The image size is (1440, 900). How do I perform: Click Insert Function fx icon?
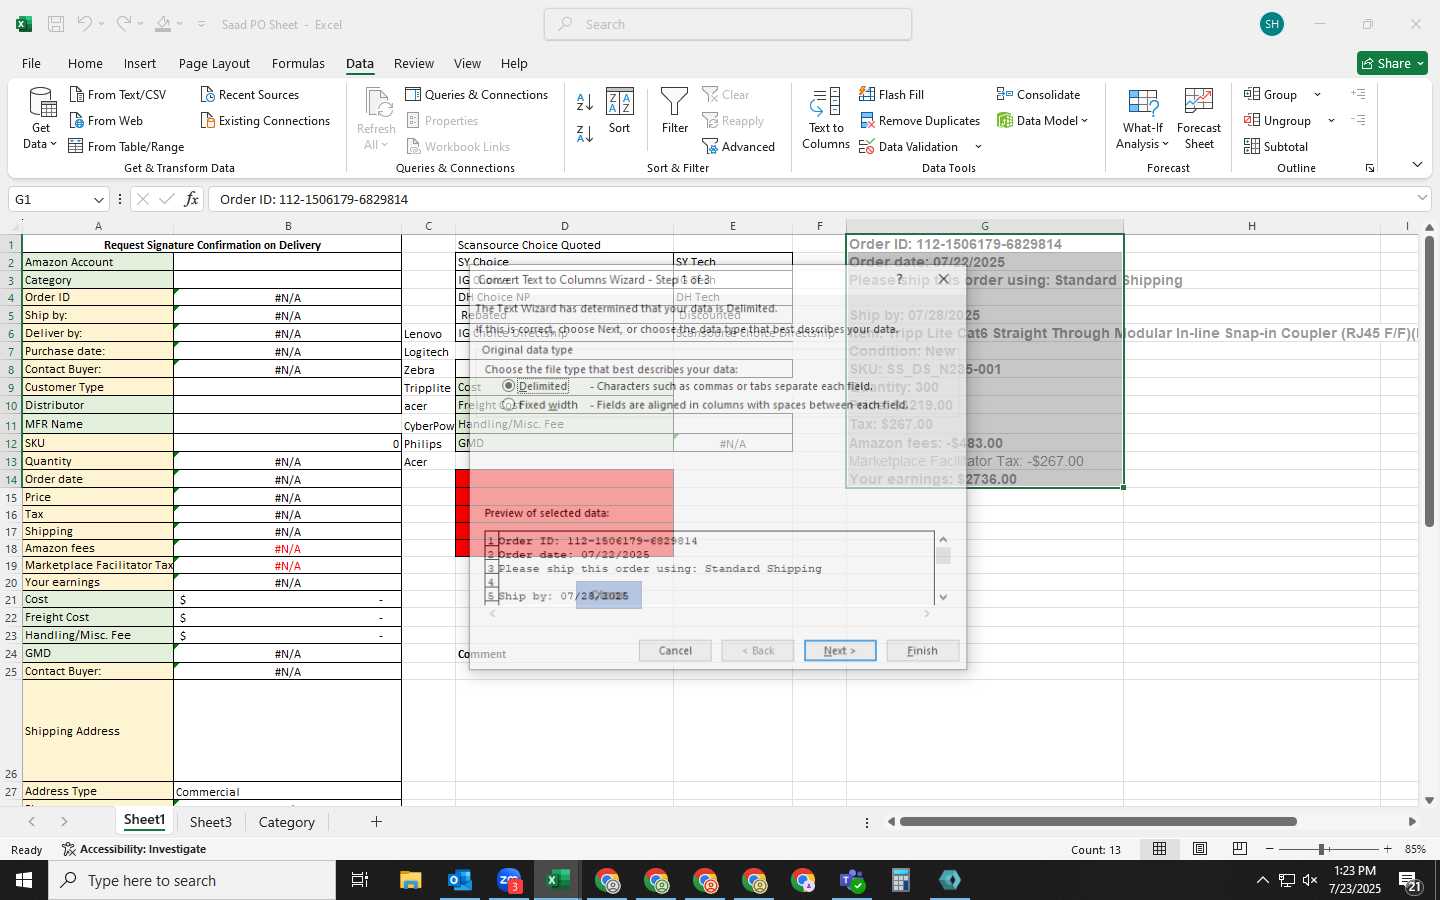(x=191, y=199)
